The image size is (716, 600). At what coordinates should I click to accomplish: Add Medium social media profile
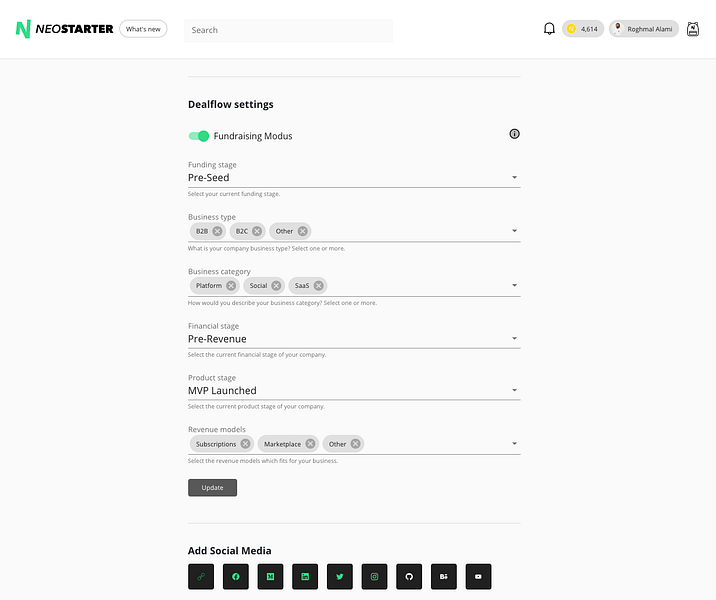pos(270,577)
